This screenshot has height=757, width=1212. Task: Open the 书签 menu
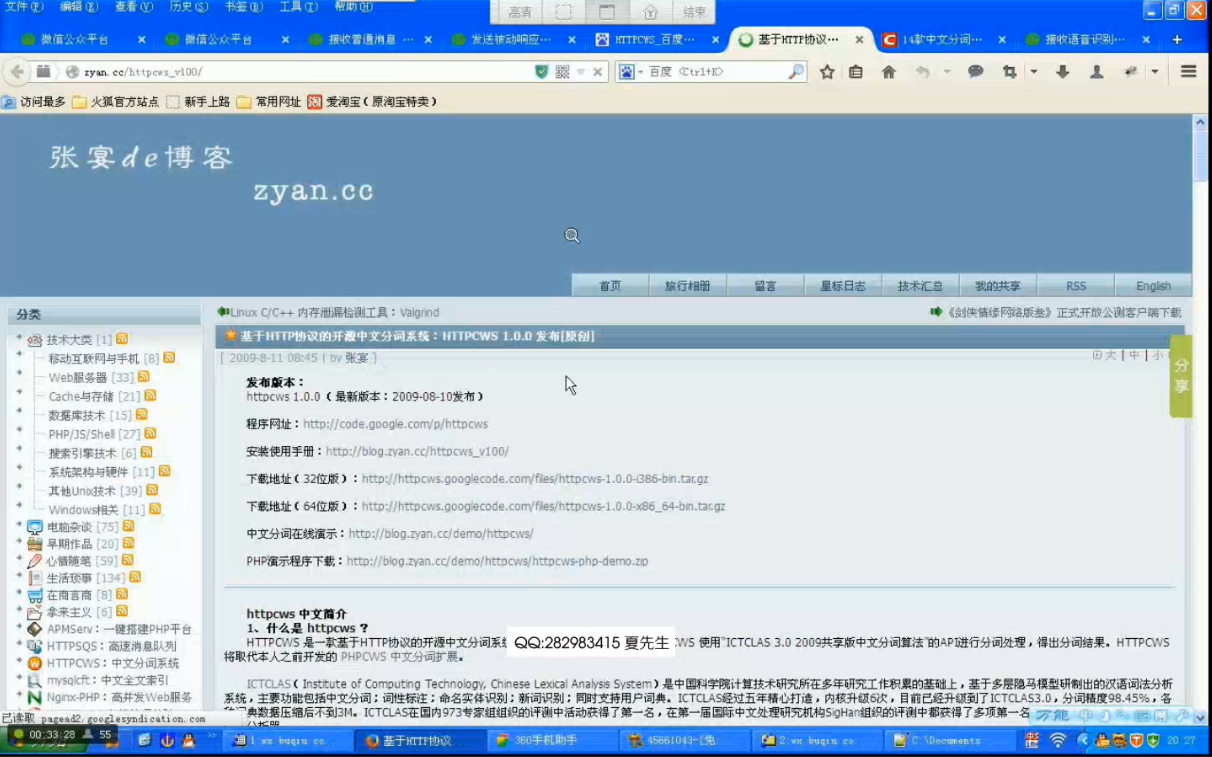coord(243,7)
